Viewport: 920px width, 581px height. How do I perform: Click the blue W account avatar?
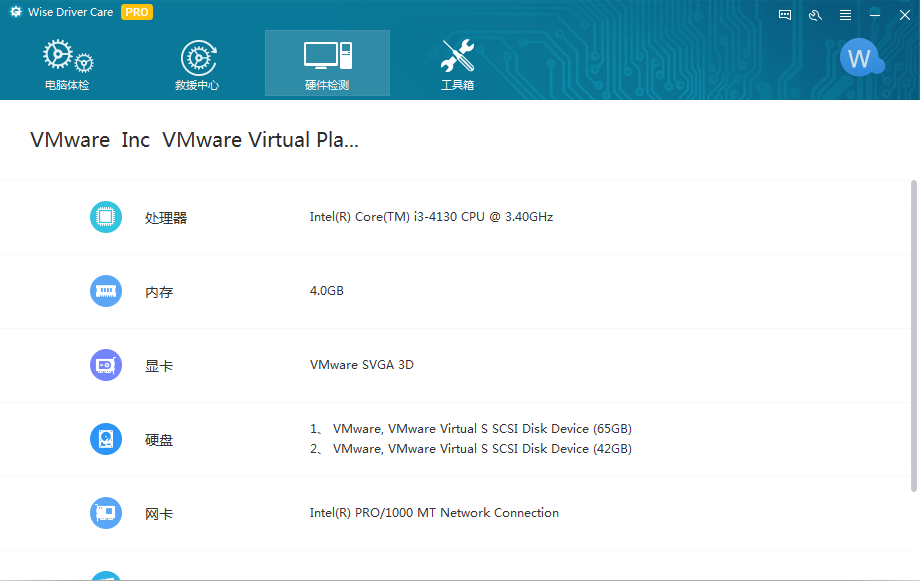860,58
